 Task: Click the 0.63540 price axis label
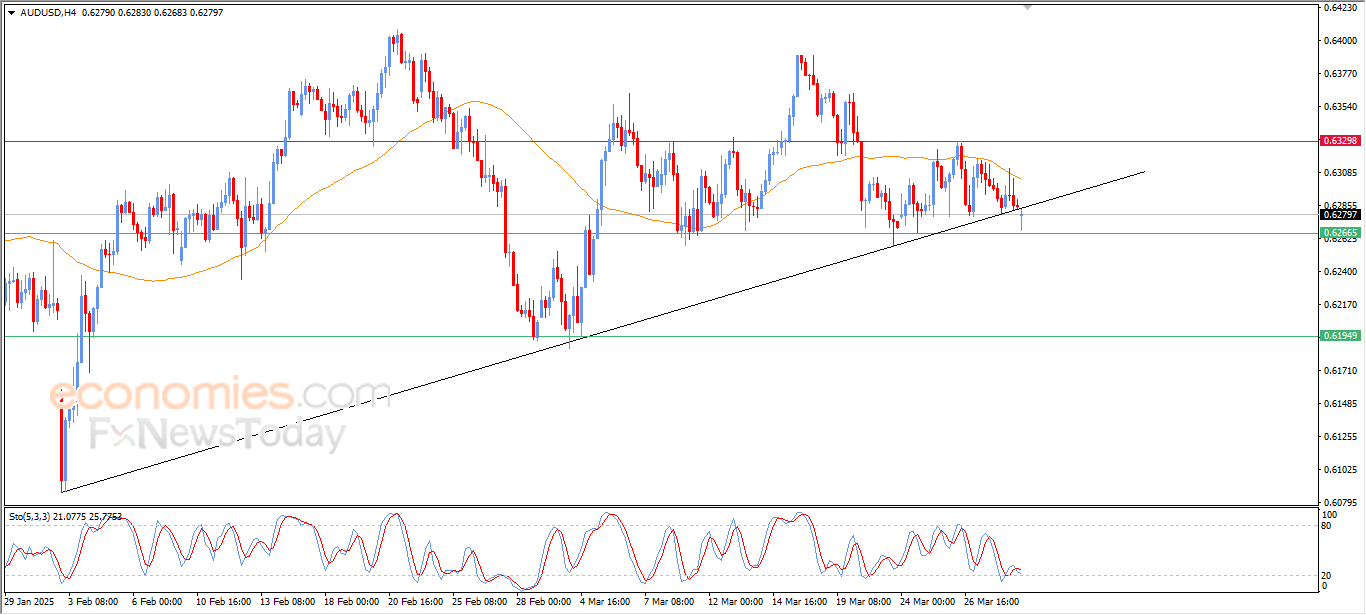(1340, 106)
